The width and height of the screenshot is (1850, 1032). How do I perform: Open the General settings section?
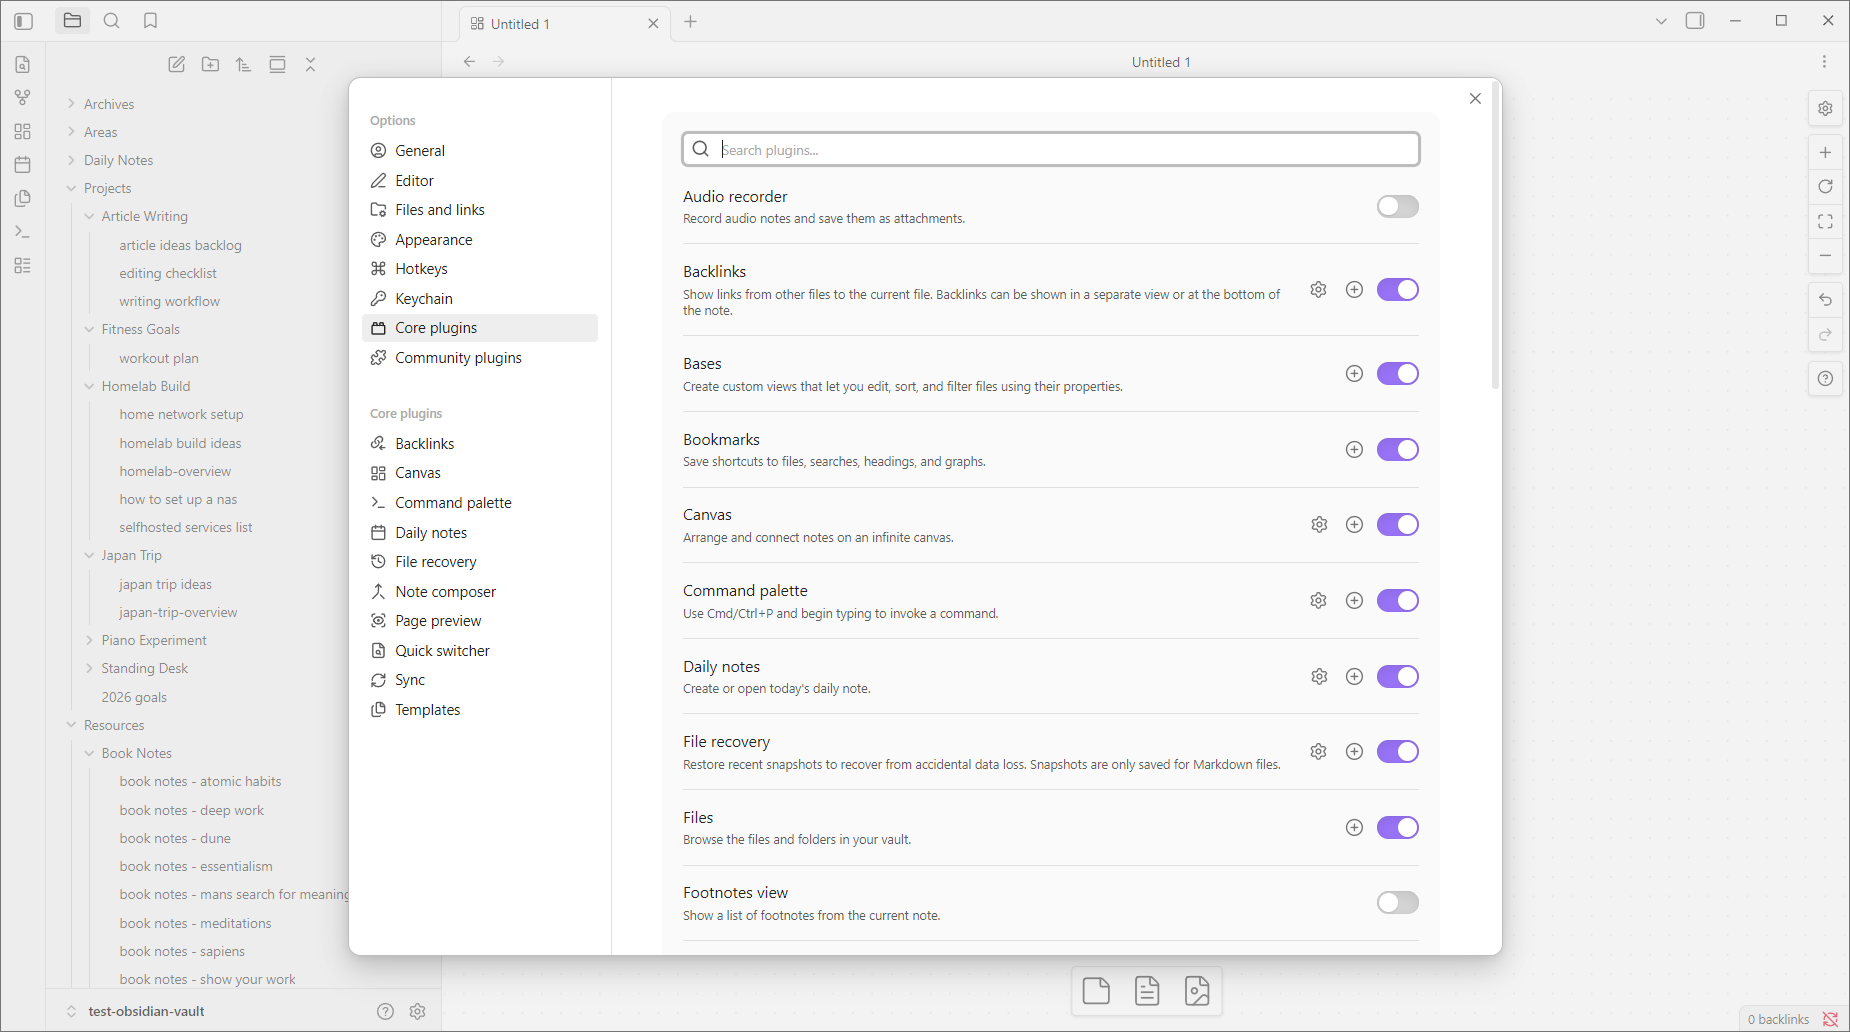pos(480,151)
